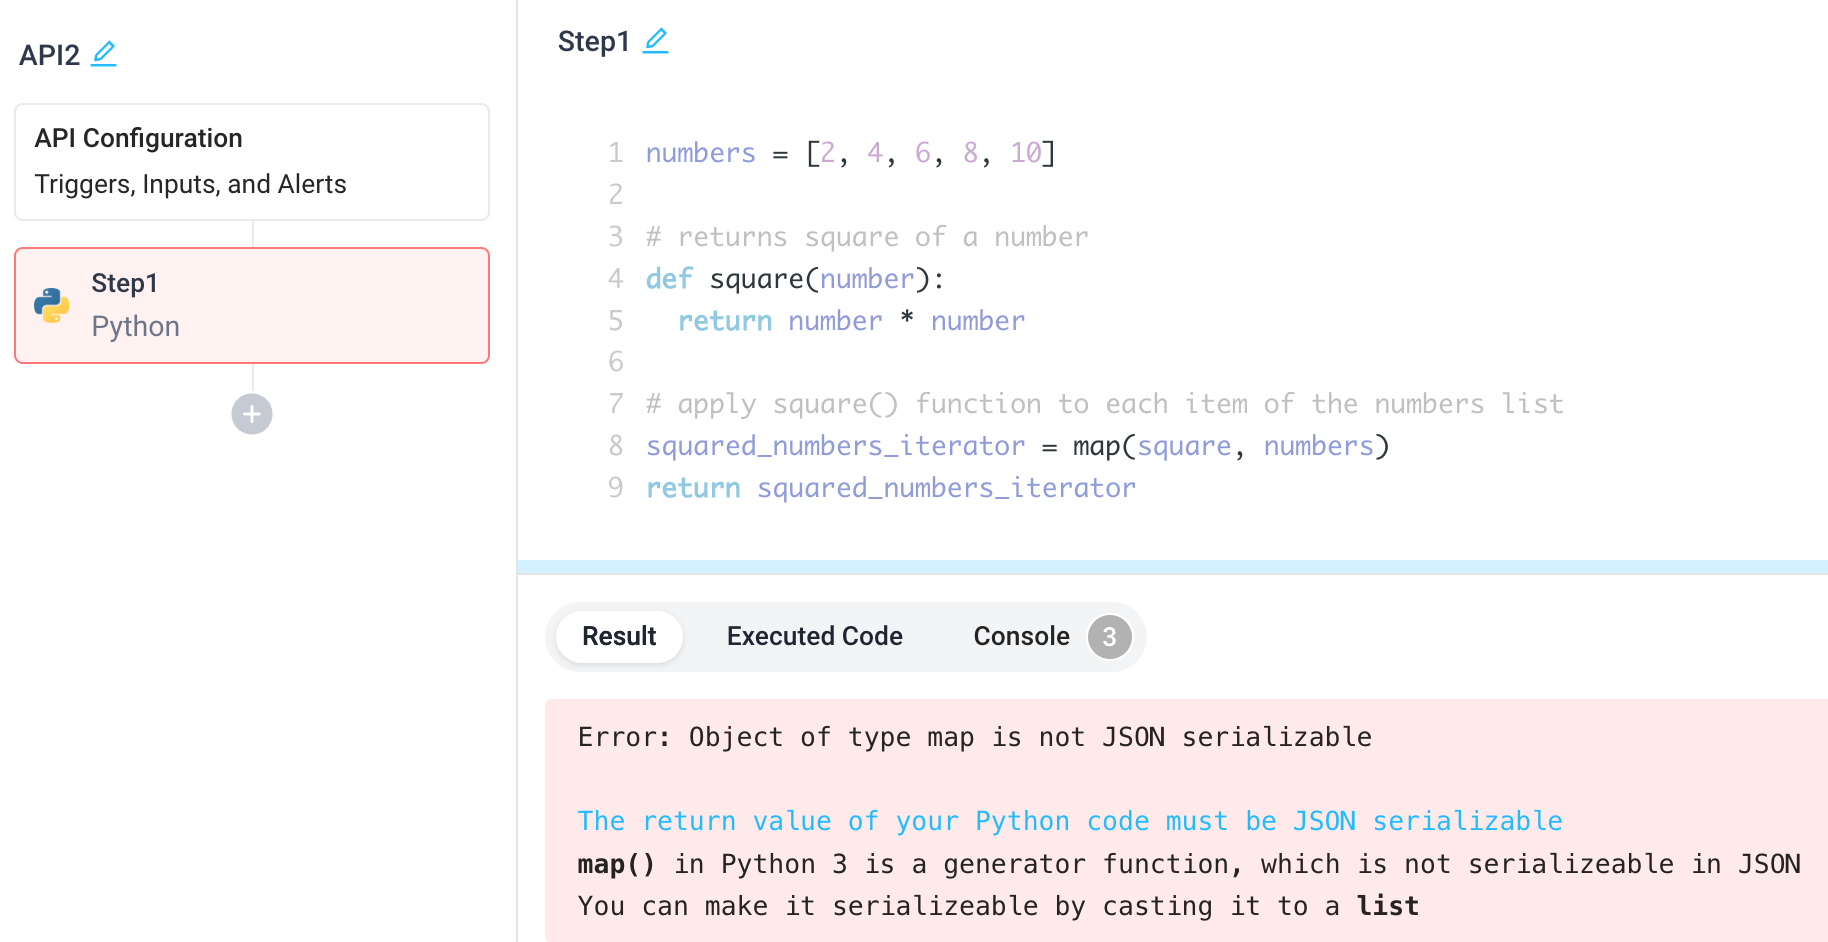
Task: Click the return statement on line 9
Action: (x=693, y=487)
